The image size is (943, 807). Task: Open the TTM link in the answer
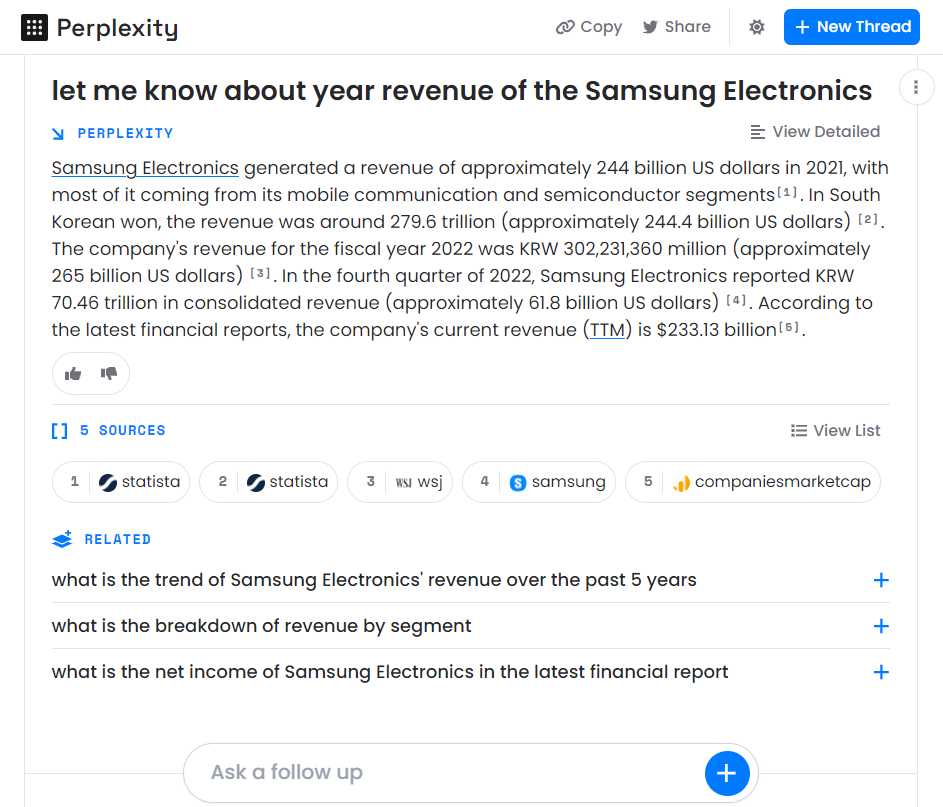[x=607, y=330]
